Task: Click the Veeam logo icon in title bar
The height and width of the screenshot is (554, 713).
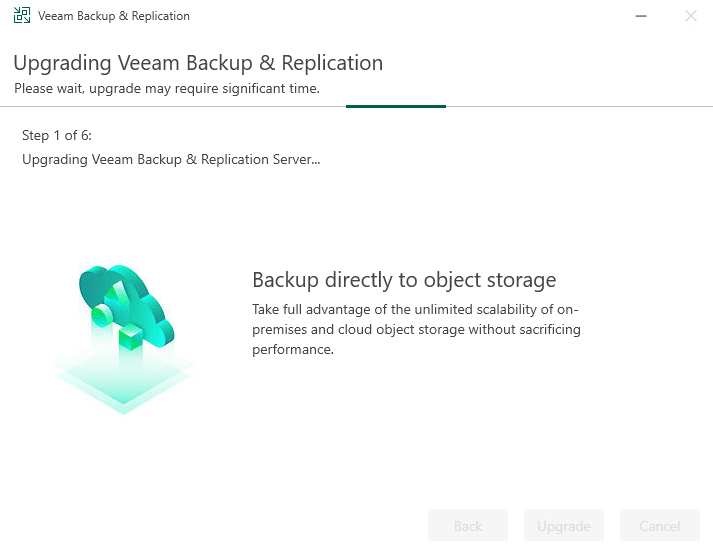Action: 22,15
